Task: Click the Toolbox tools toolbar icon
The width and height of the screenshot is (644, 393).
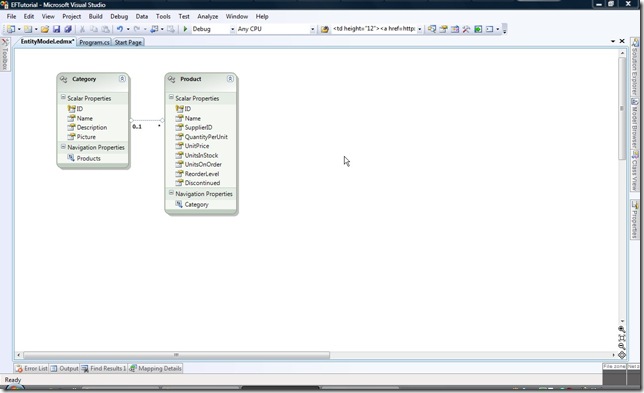Action: [x=466, y=29]
